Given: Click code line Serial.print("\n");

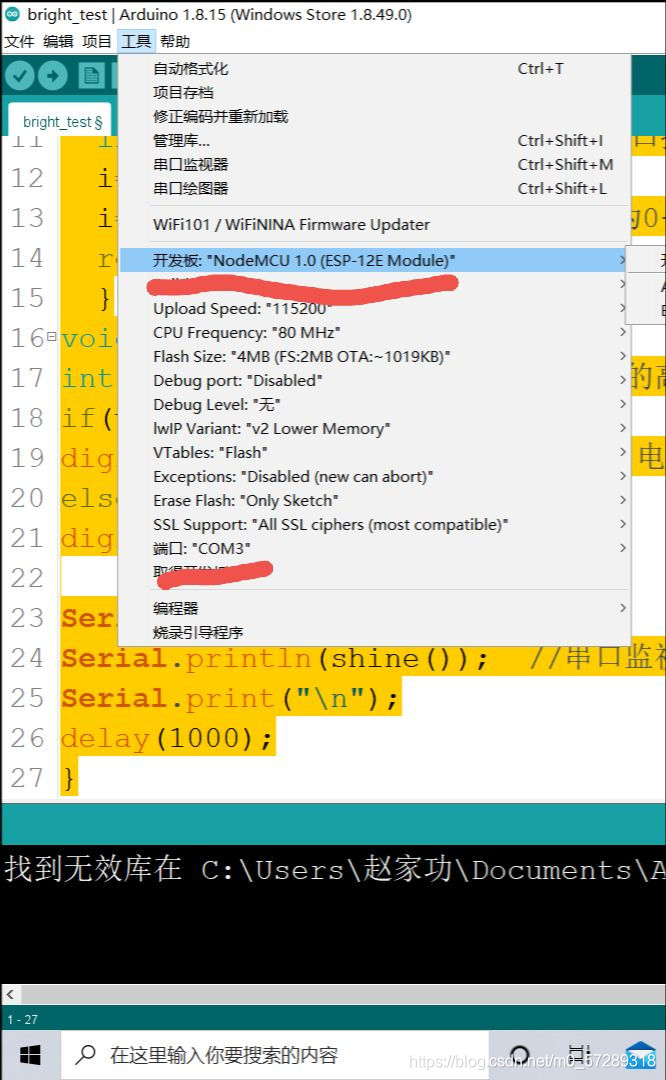Looking at the screenshot, I should click(230, 698).
